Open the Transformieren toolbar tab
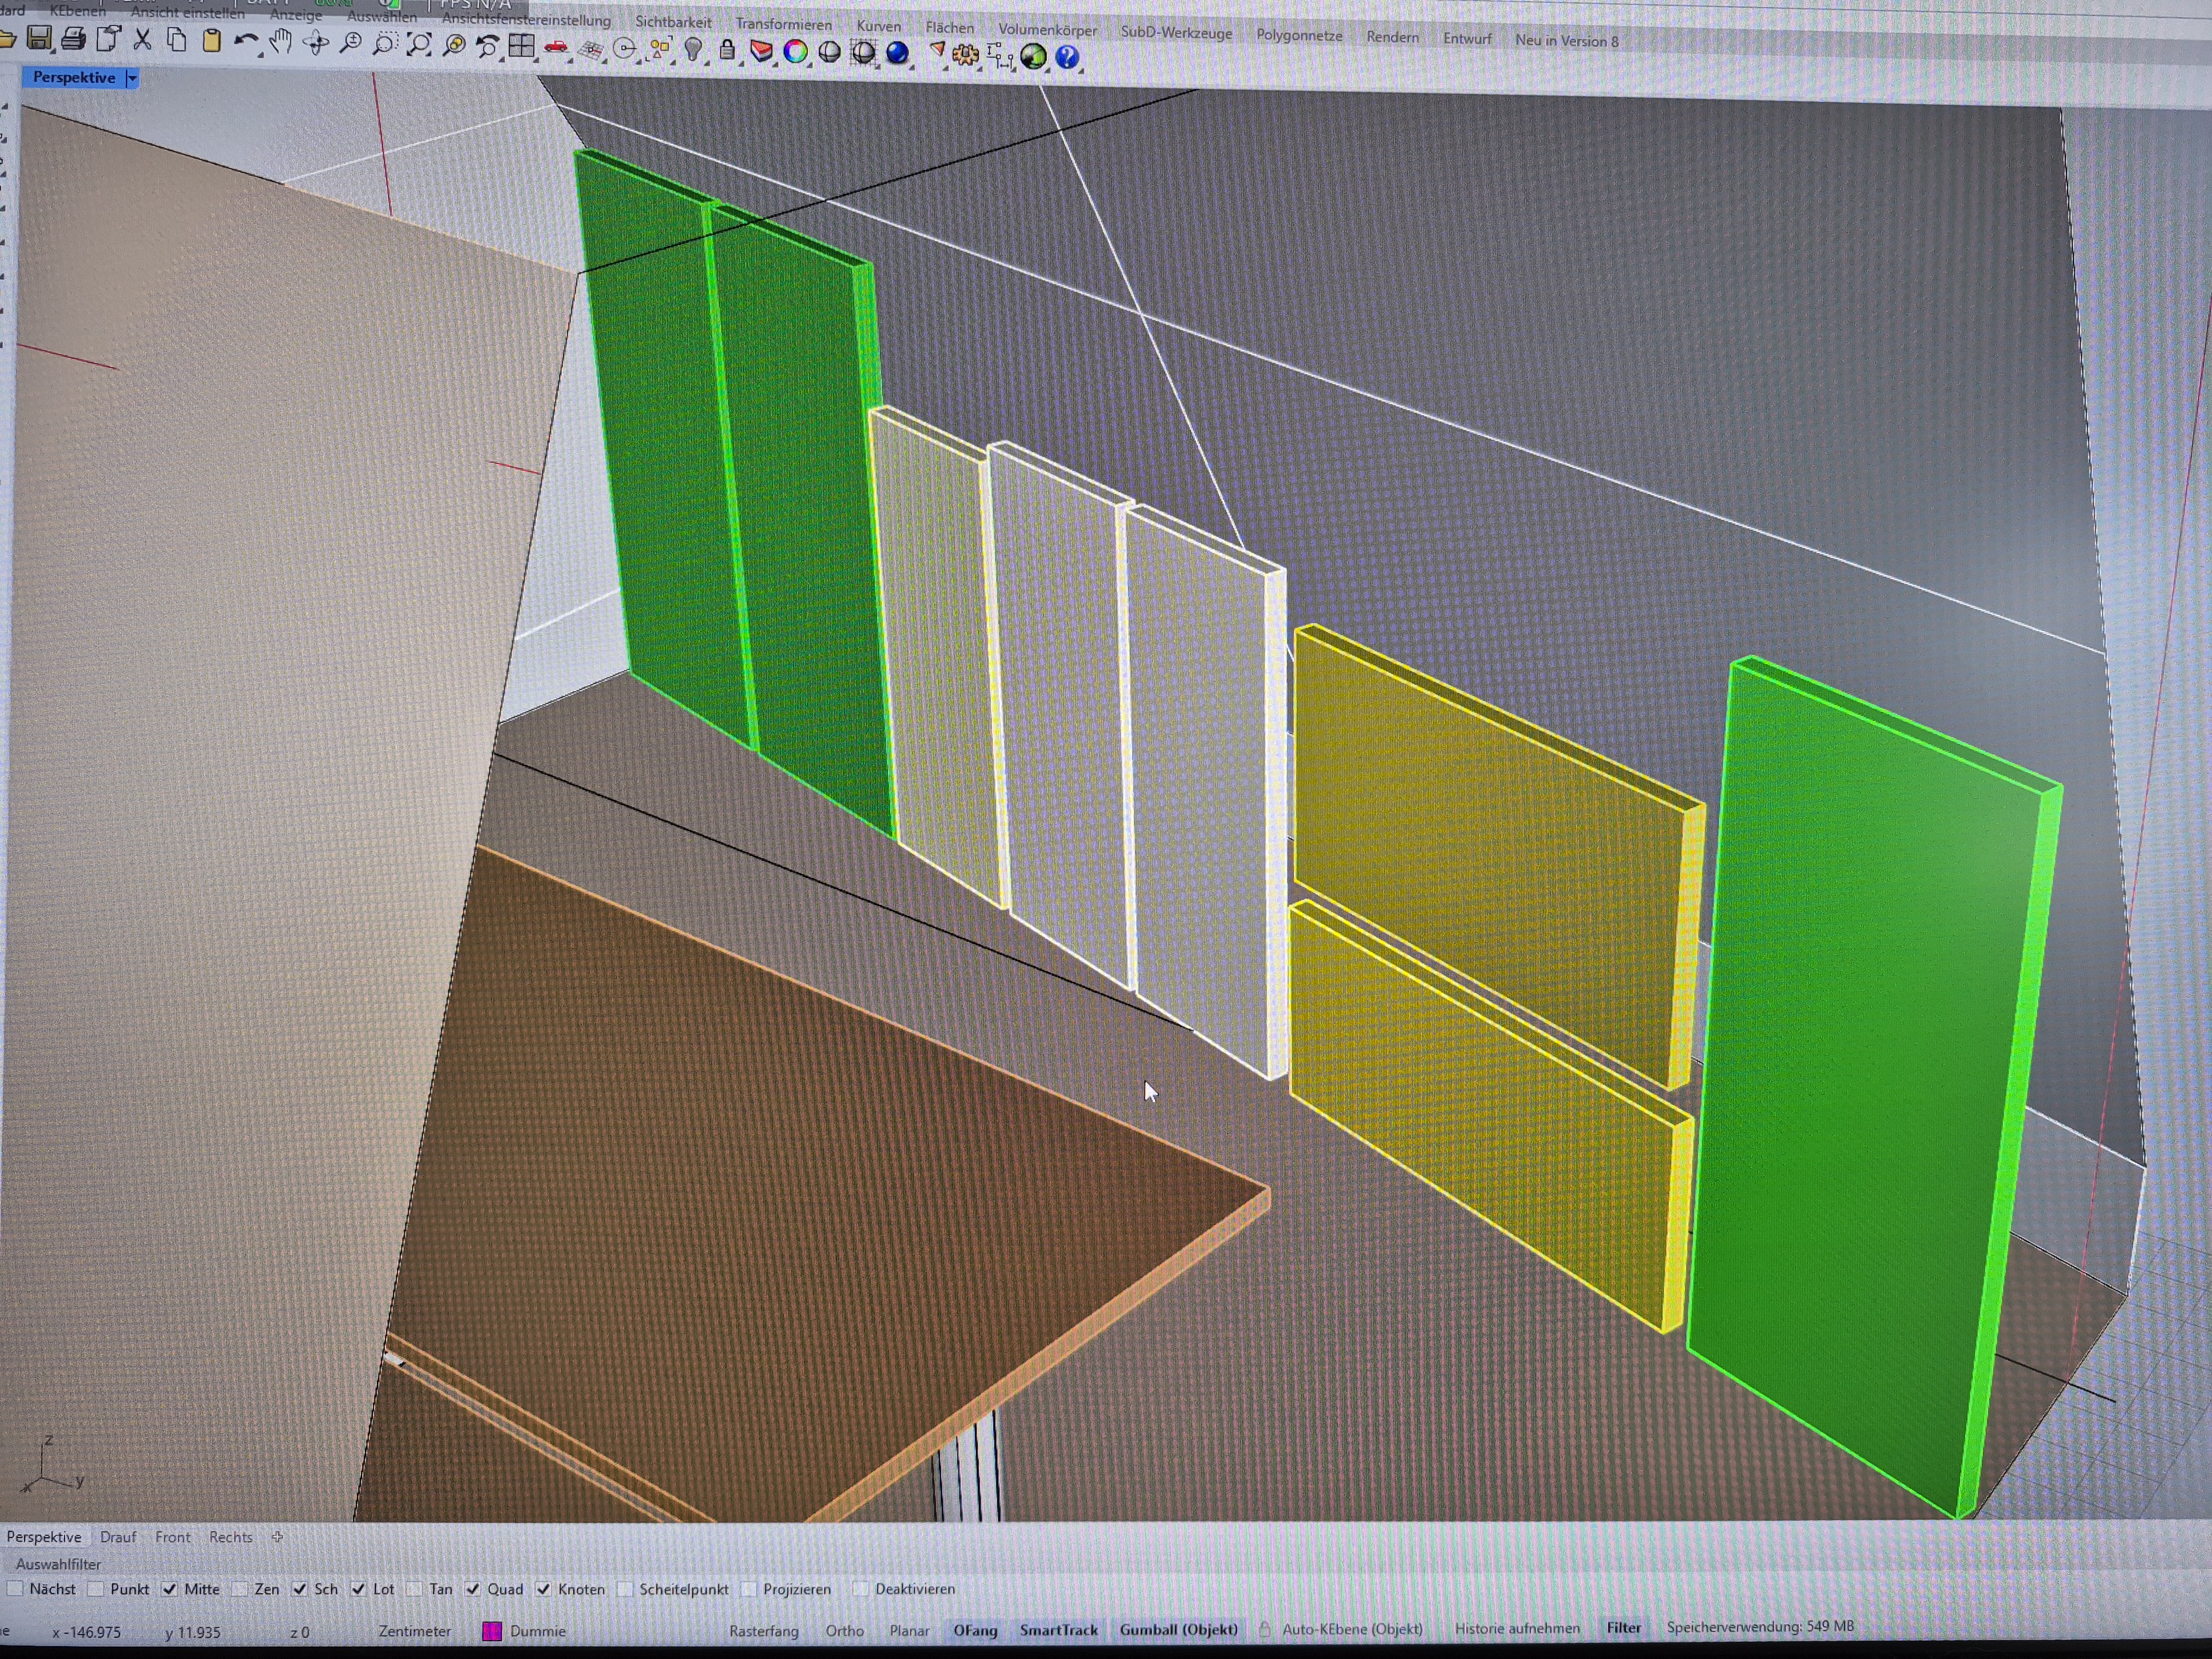The image size is (2212, 1659). coord(783,24)
